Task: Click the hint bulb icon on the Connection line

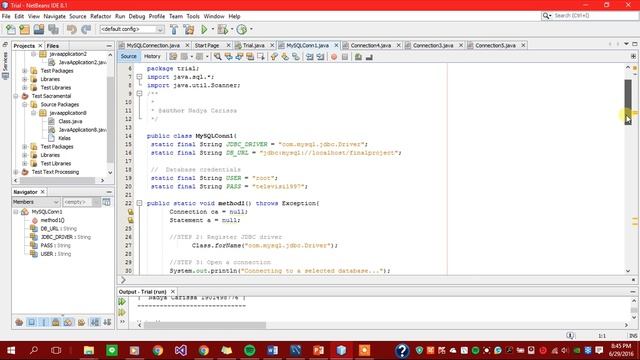Action: point(130,212)
